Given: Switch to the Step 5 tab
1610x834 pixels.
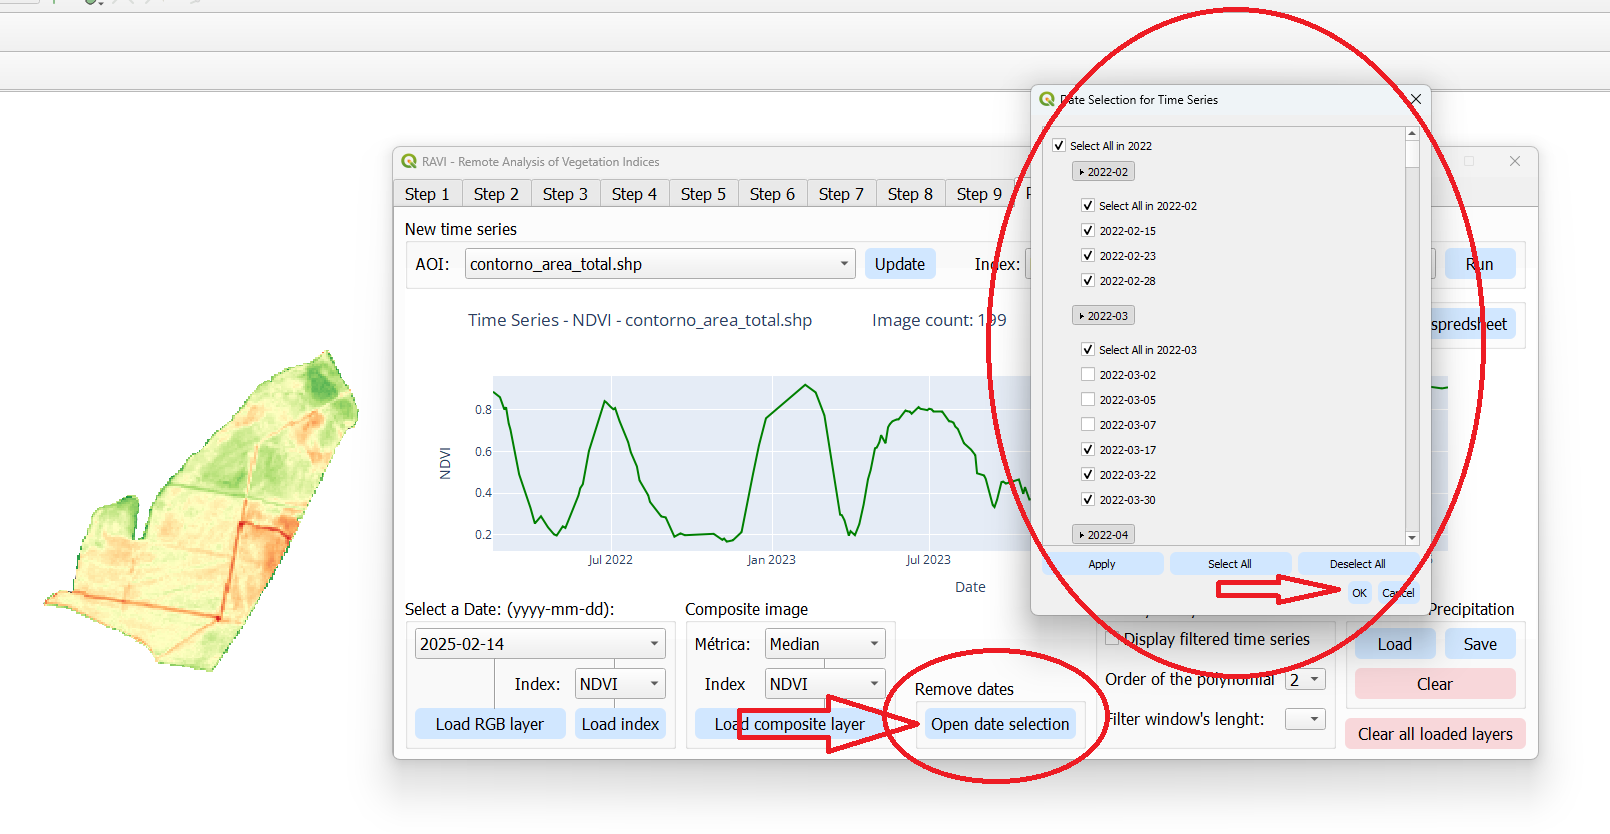Looking at the screenshot, I should tap(703, 194).
